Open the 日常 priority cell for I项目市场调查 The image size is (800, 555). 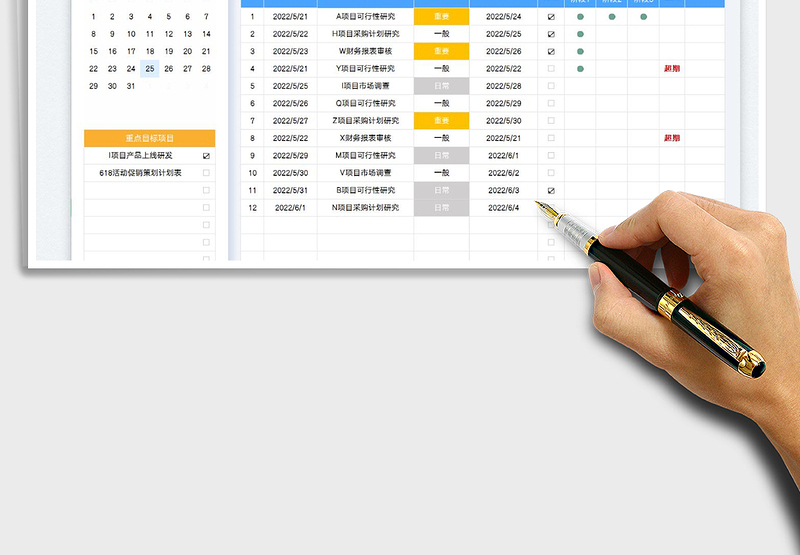441,86
